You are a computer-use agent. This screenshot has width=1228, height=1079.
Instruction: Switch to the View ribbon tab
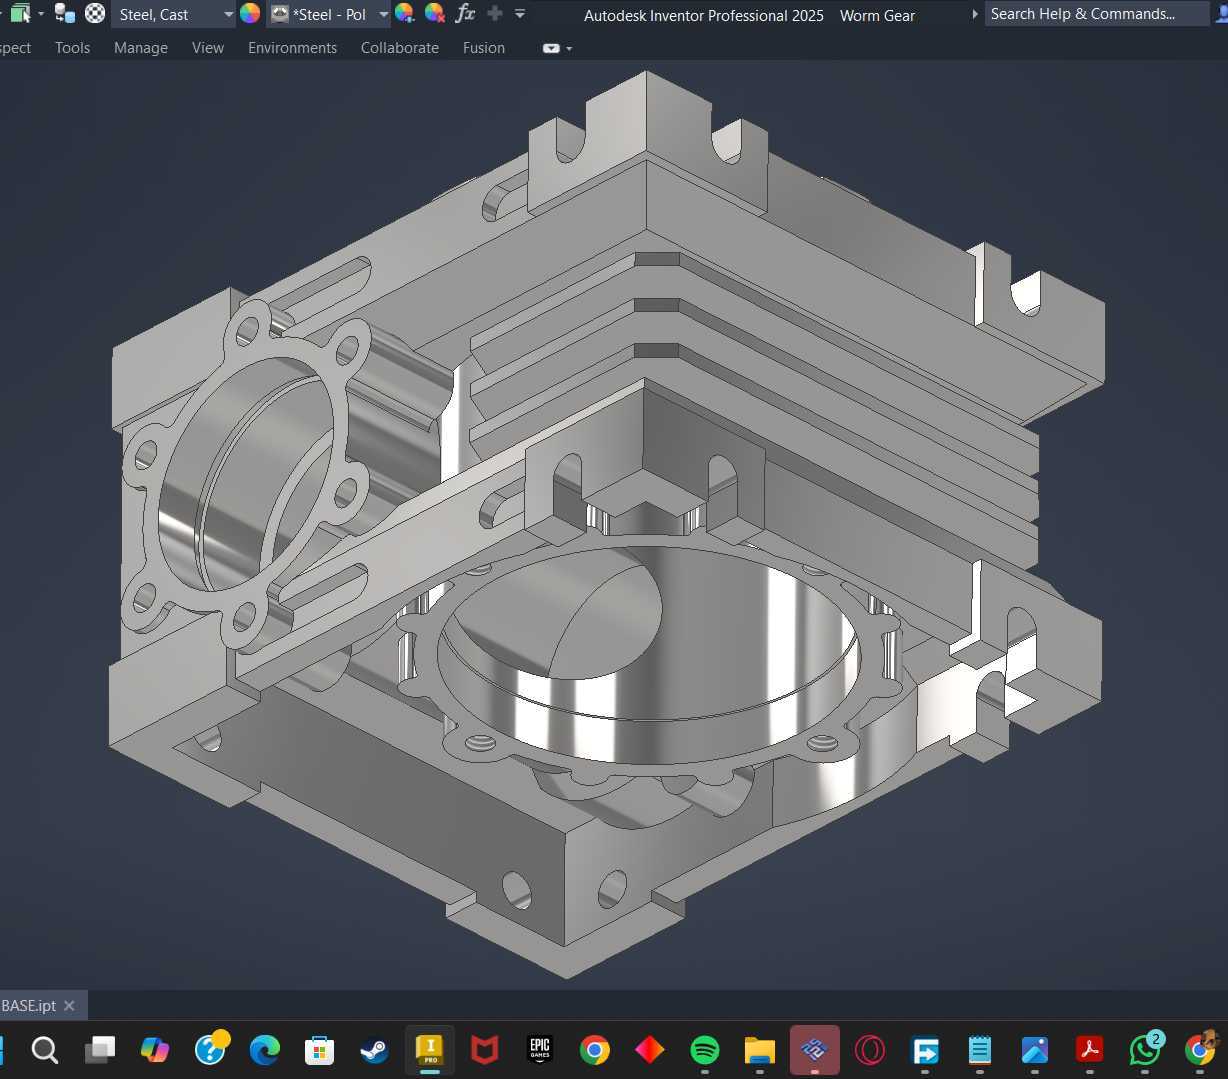pos(208,47)
